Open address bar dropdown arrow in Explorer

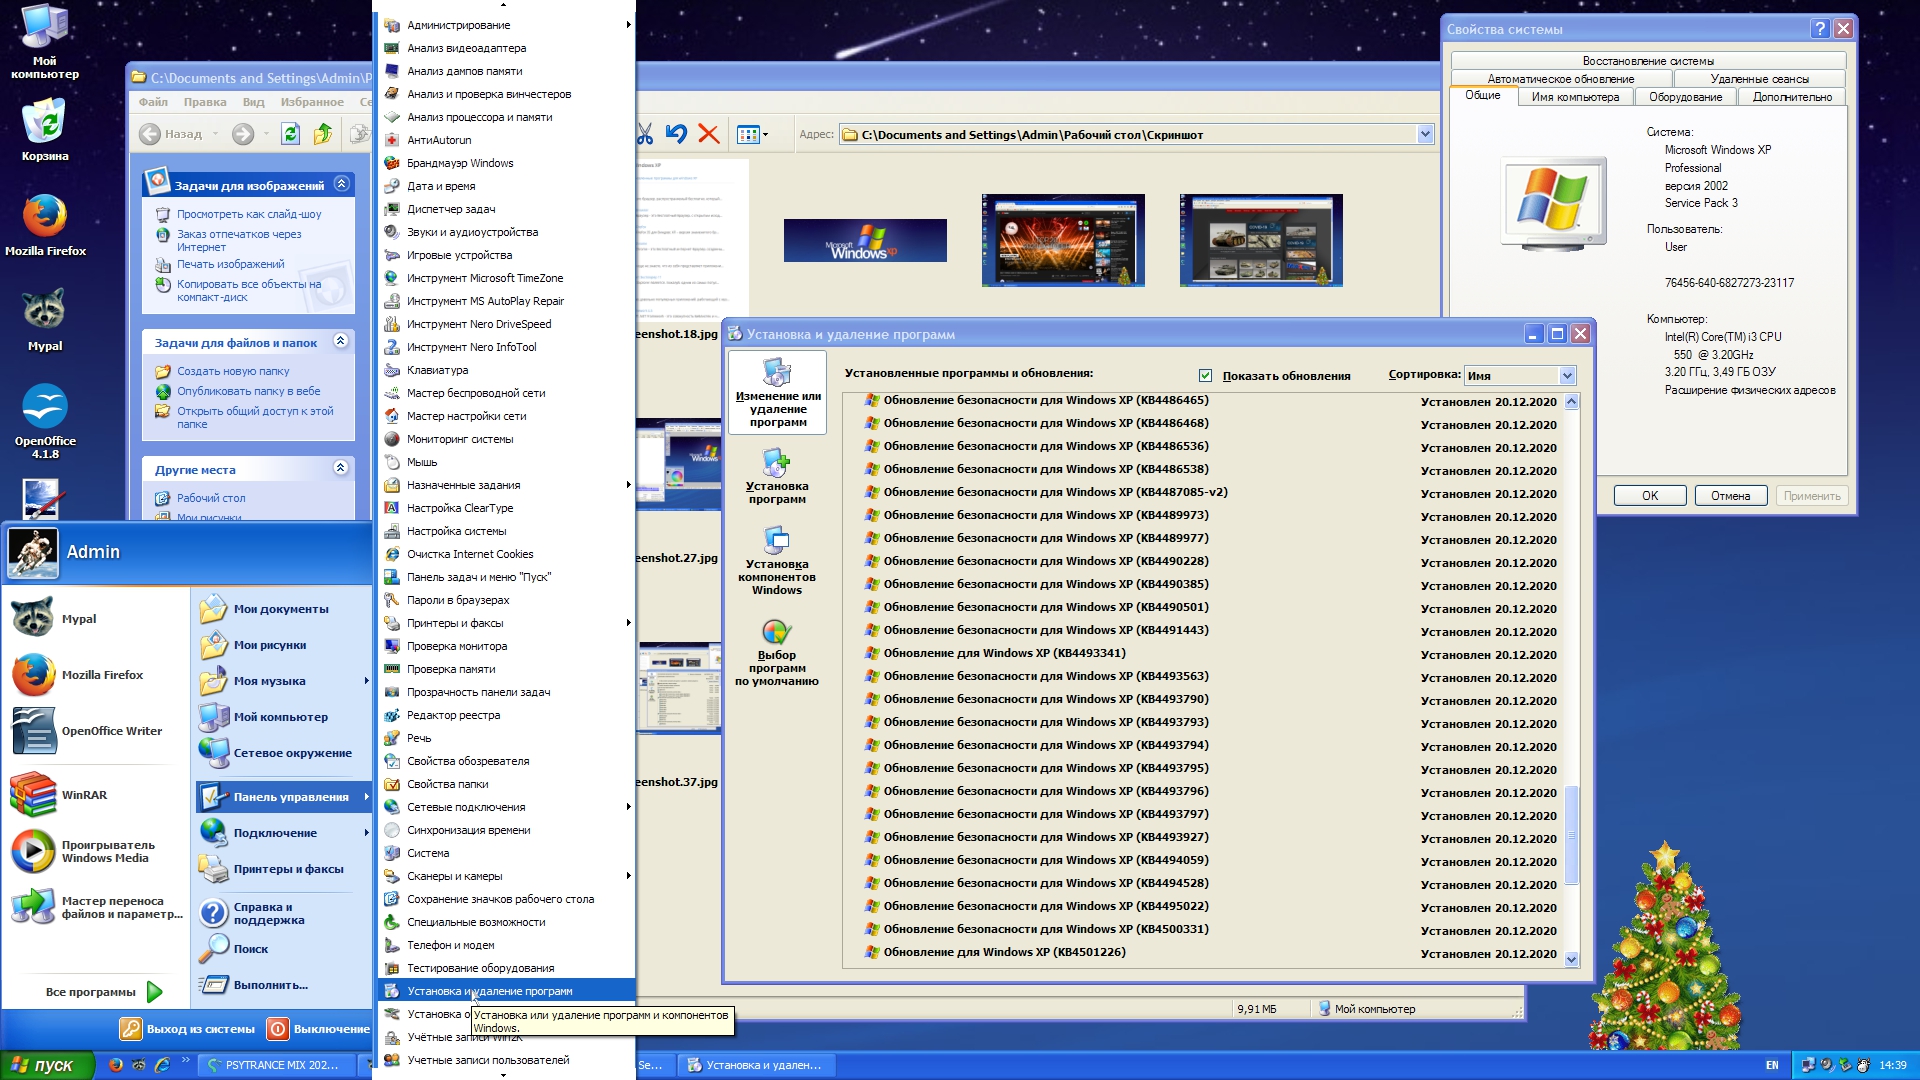[1425, 134]
